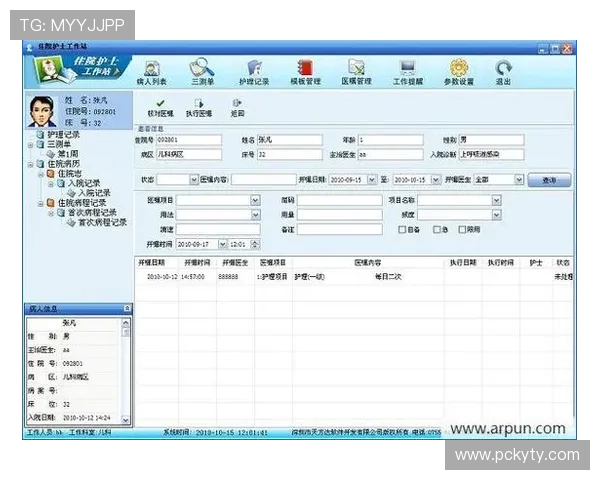The image size is (600, 480).
Task: Open the 开嘱时间 date 2010-09-17 dropdown
Action: coord(222,244)
